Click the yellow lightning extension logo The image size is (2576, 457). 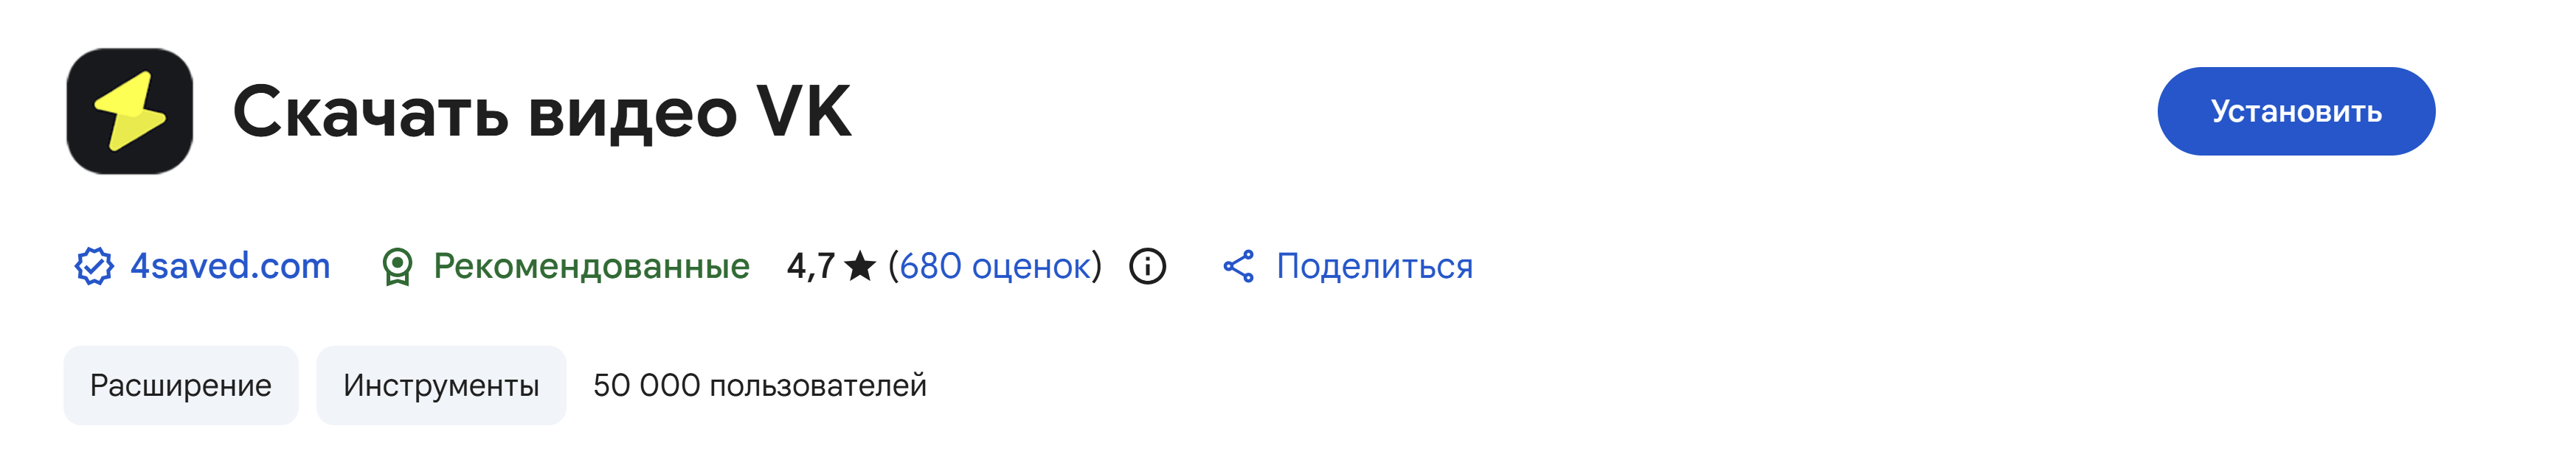click(x=130, y=111)
